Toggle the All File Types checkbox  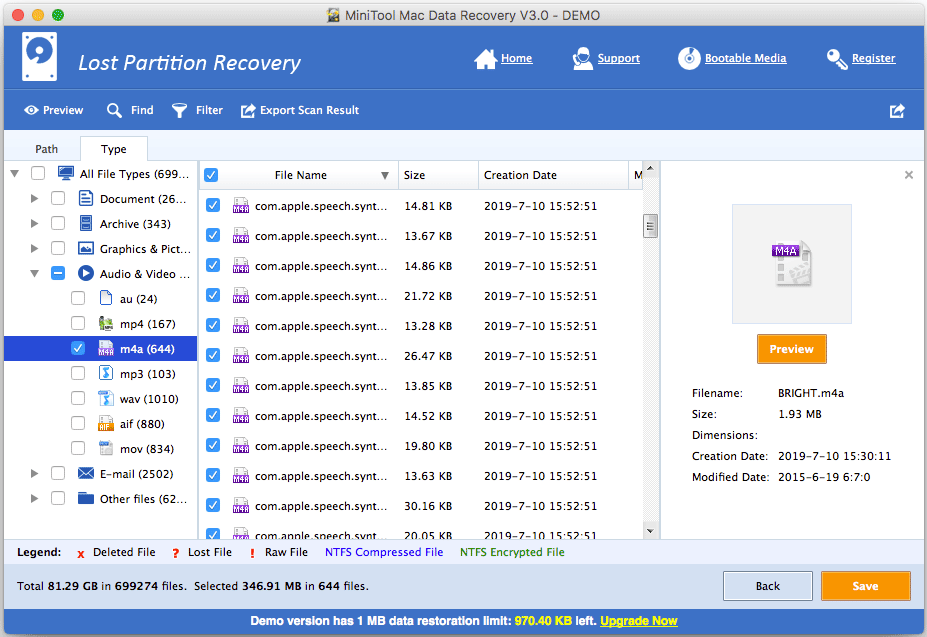(x=38, y=173)
